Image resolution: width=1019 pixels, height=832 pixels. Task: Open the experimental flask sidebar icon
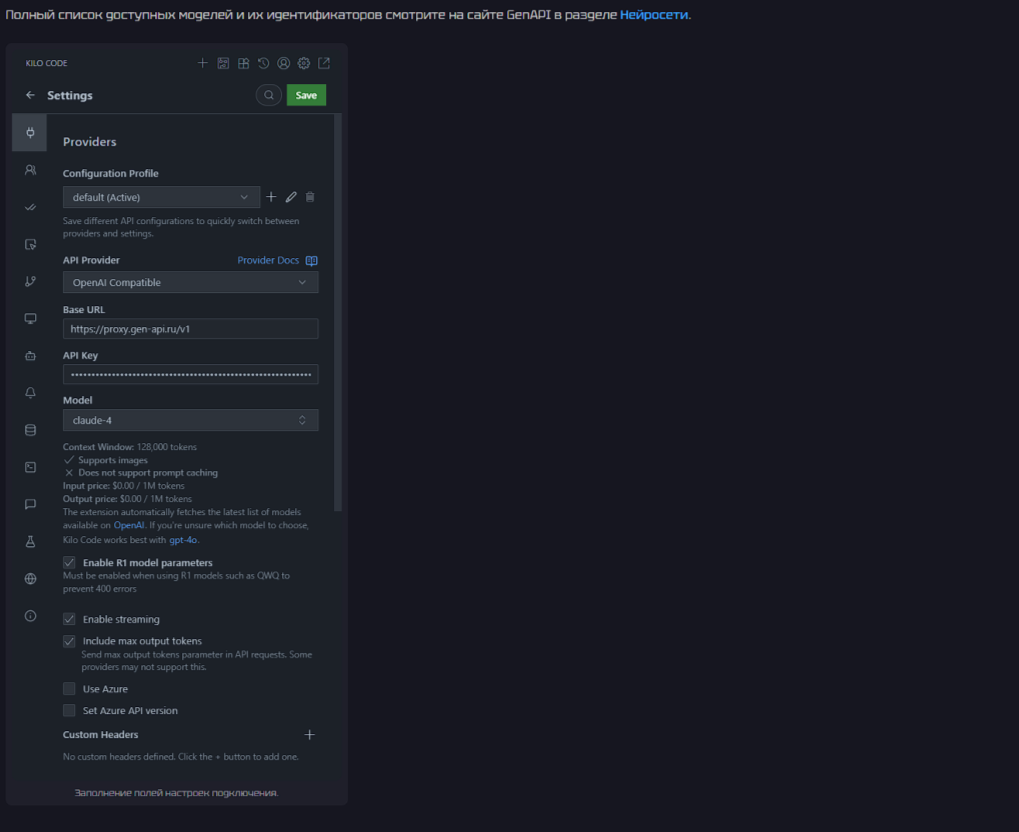[x=30, y=541]
